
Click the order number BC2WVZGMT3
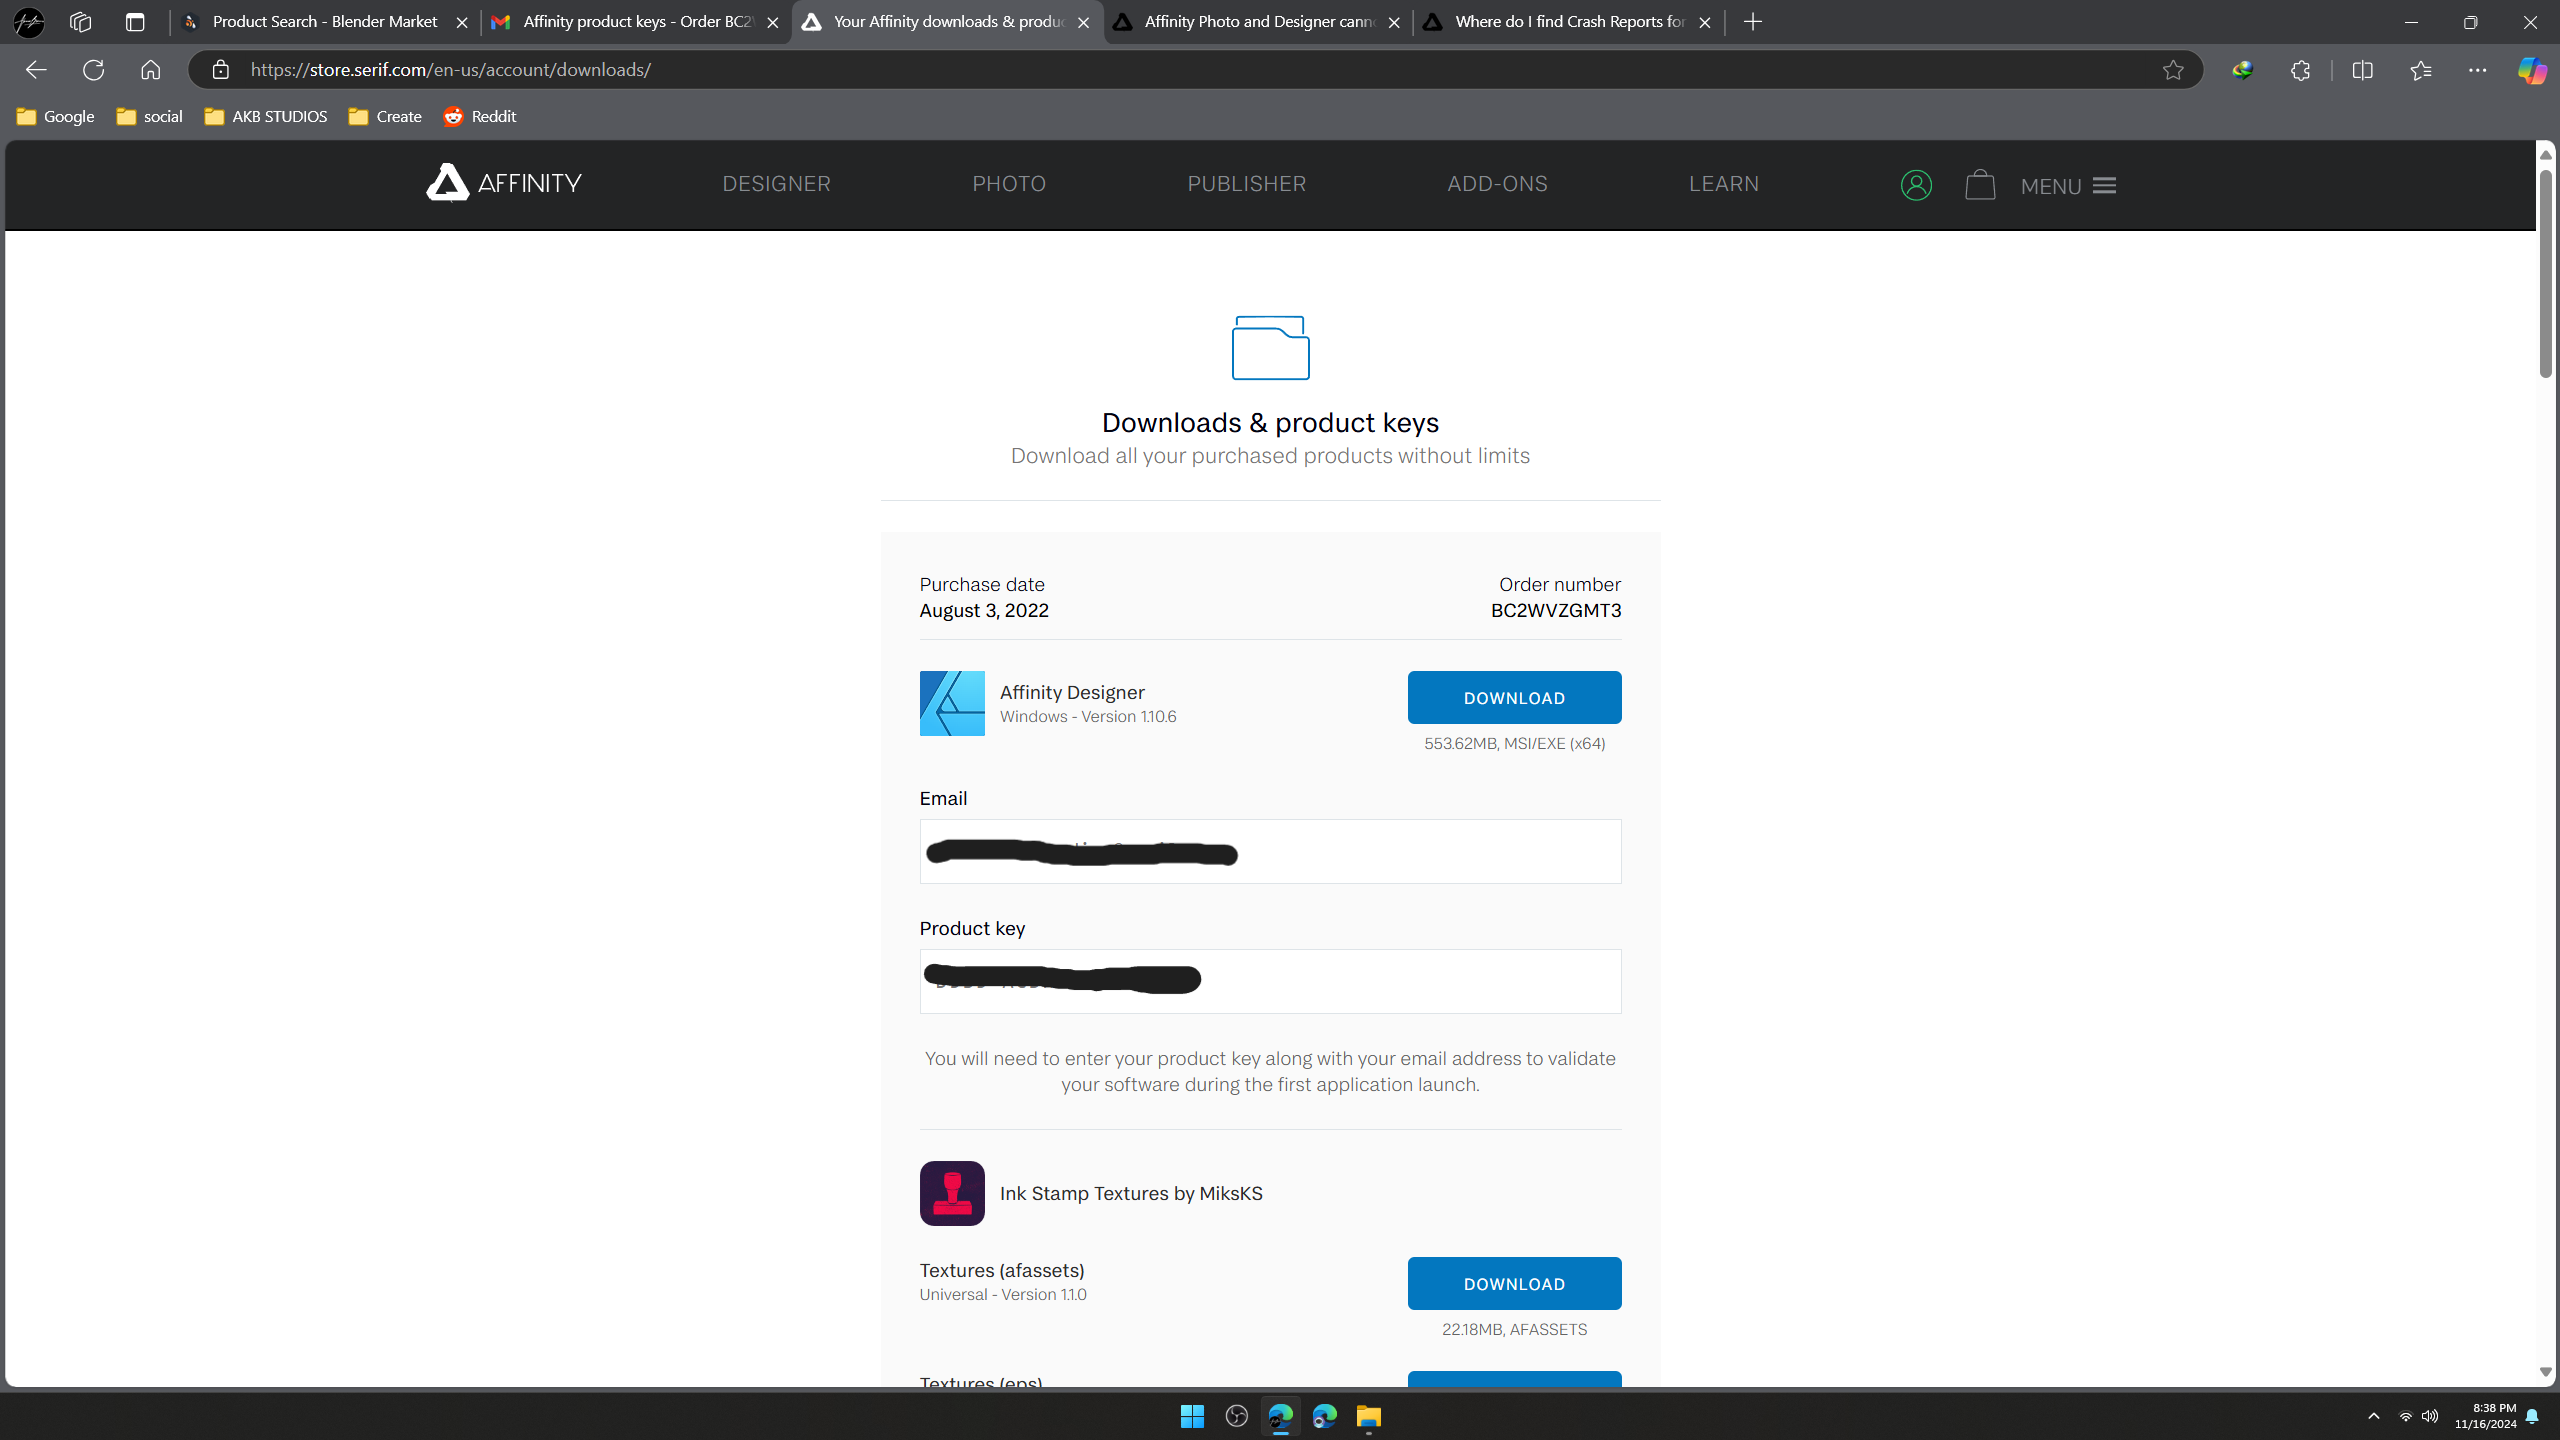pos(1556,610)
